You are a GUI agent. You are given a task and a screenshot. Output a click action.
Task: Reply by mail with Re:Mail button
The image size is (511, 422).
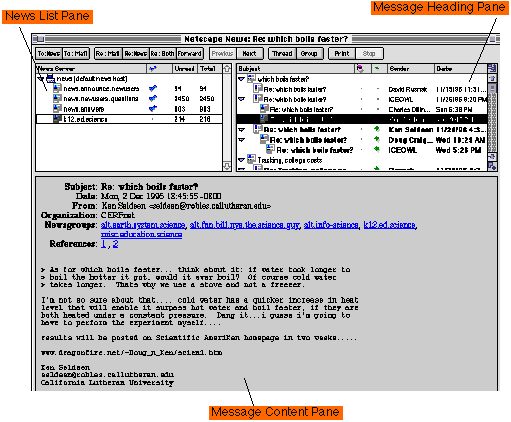coord(108,53)
